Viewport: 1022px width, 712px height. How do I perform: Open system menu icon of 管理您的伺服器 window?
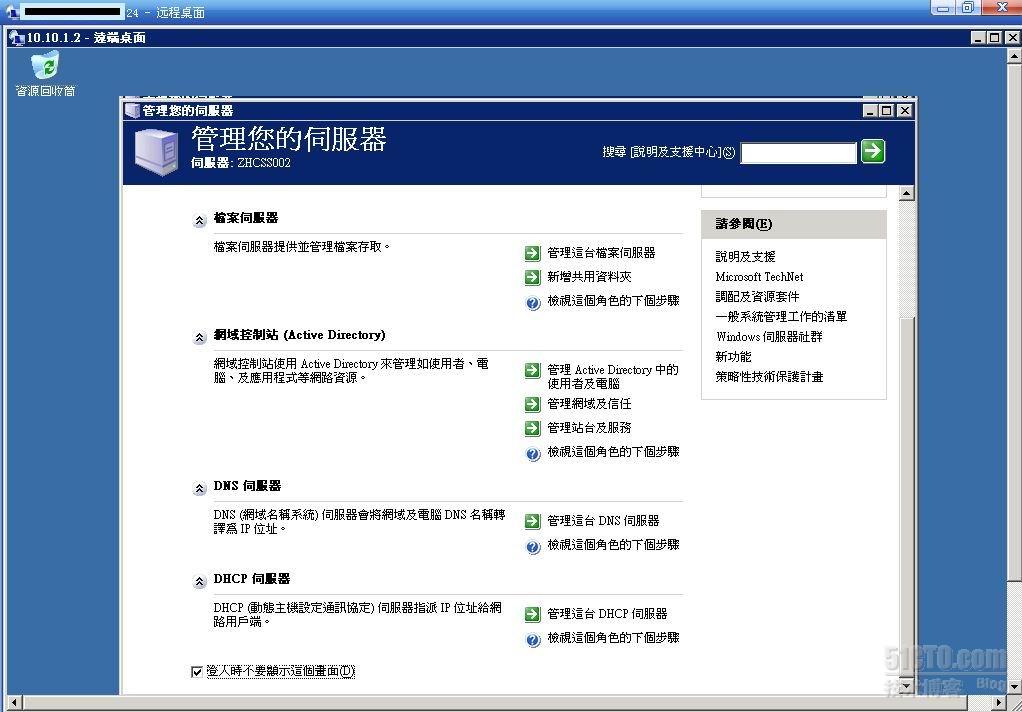[132, 111]
